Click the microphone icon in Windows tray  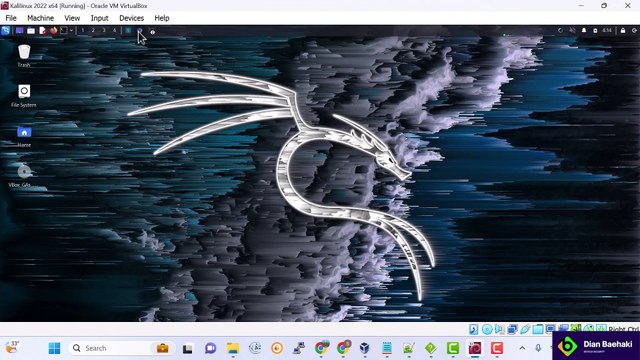point(538,348)
